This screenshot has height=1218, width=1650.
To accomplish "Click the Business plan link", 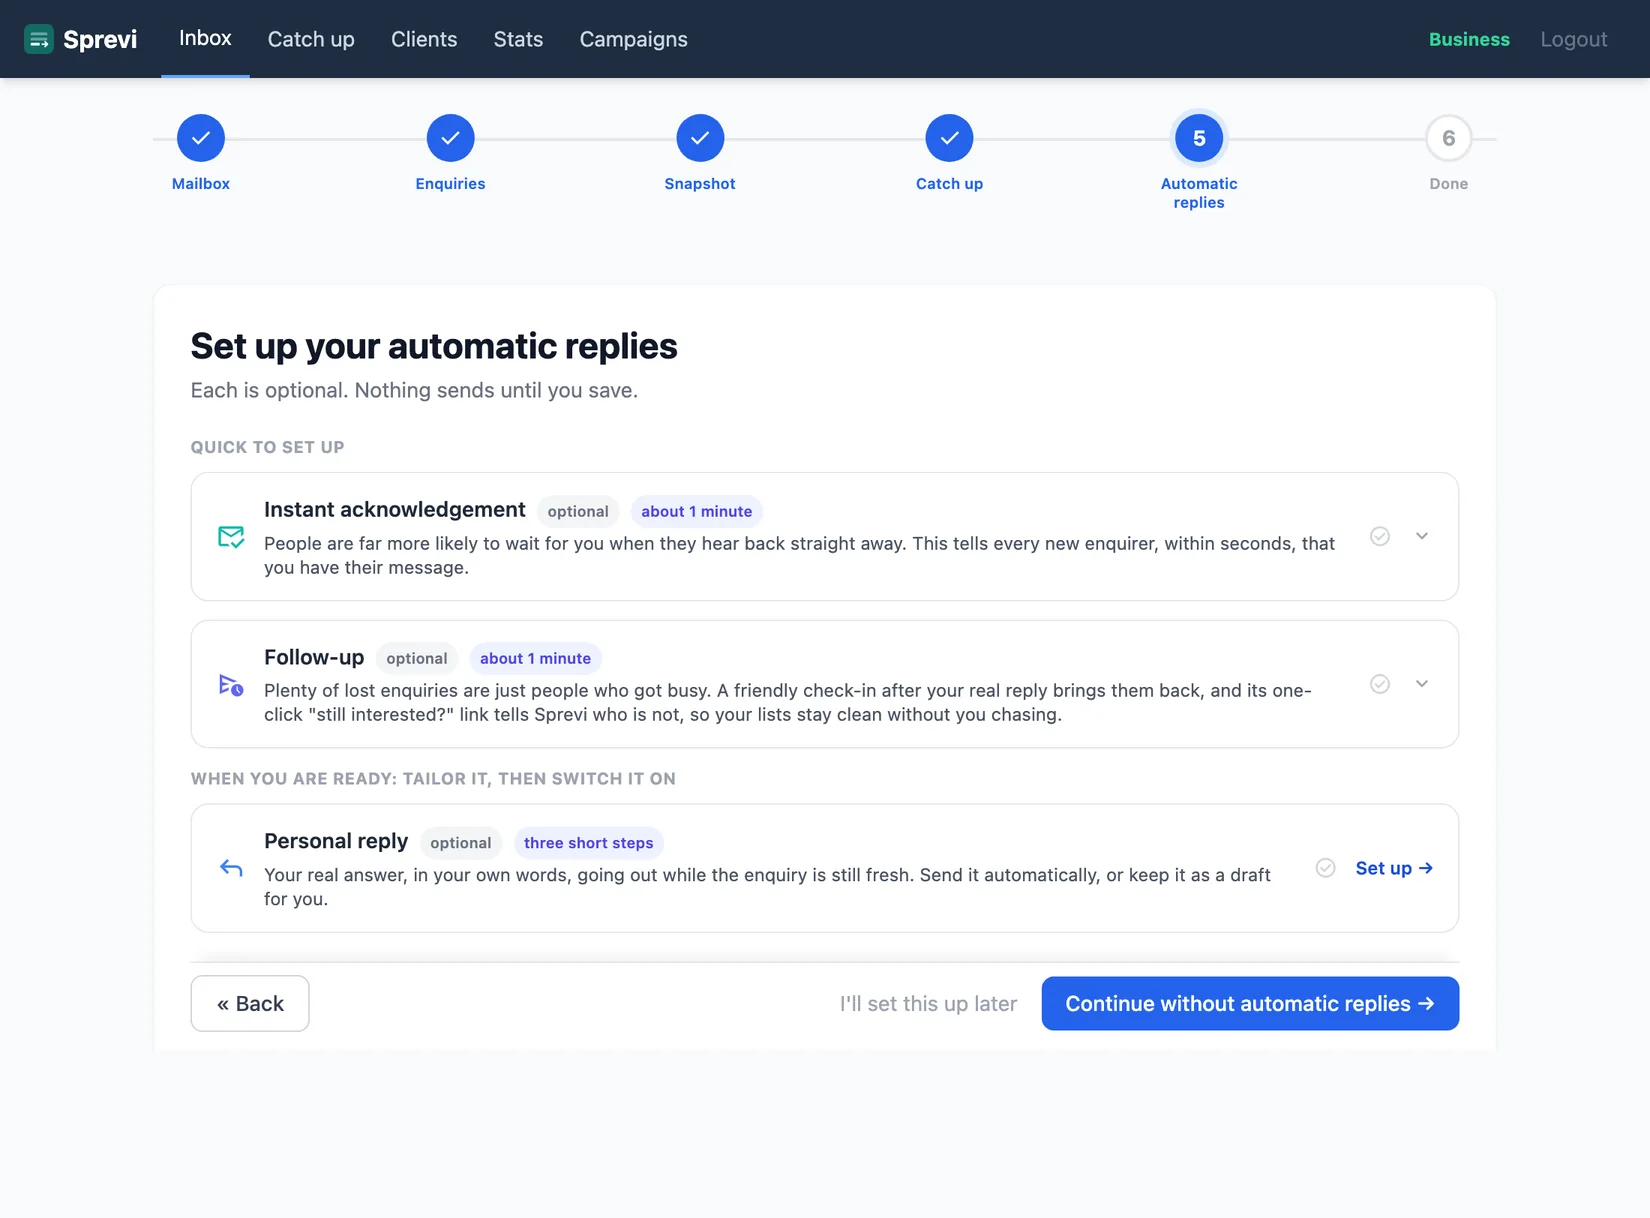I will [1469, 39].
